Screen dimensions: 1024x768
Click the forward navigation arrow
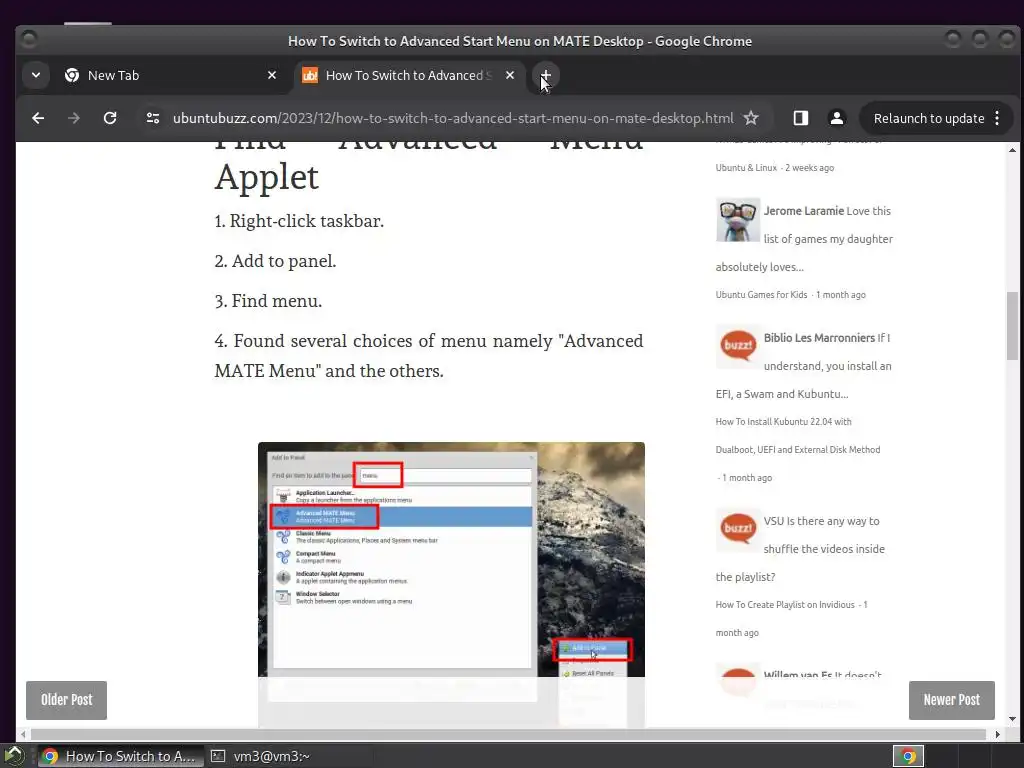click(74, 118)
